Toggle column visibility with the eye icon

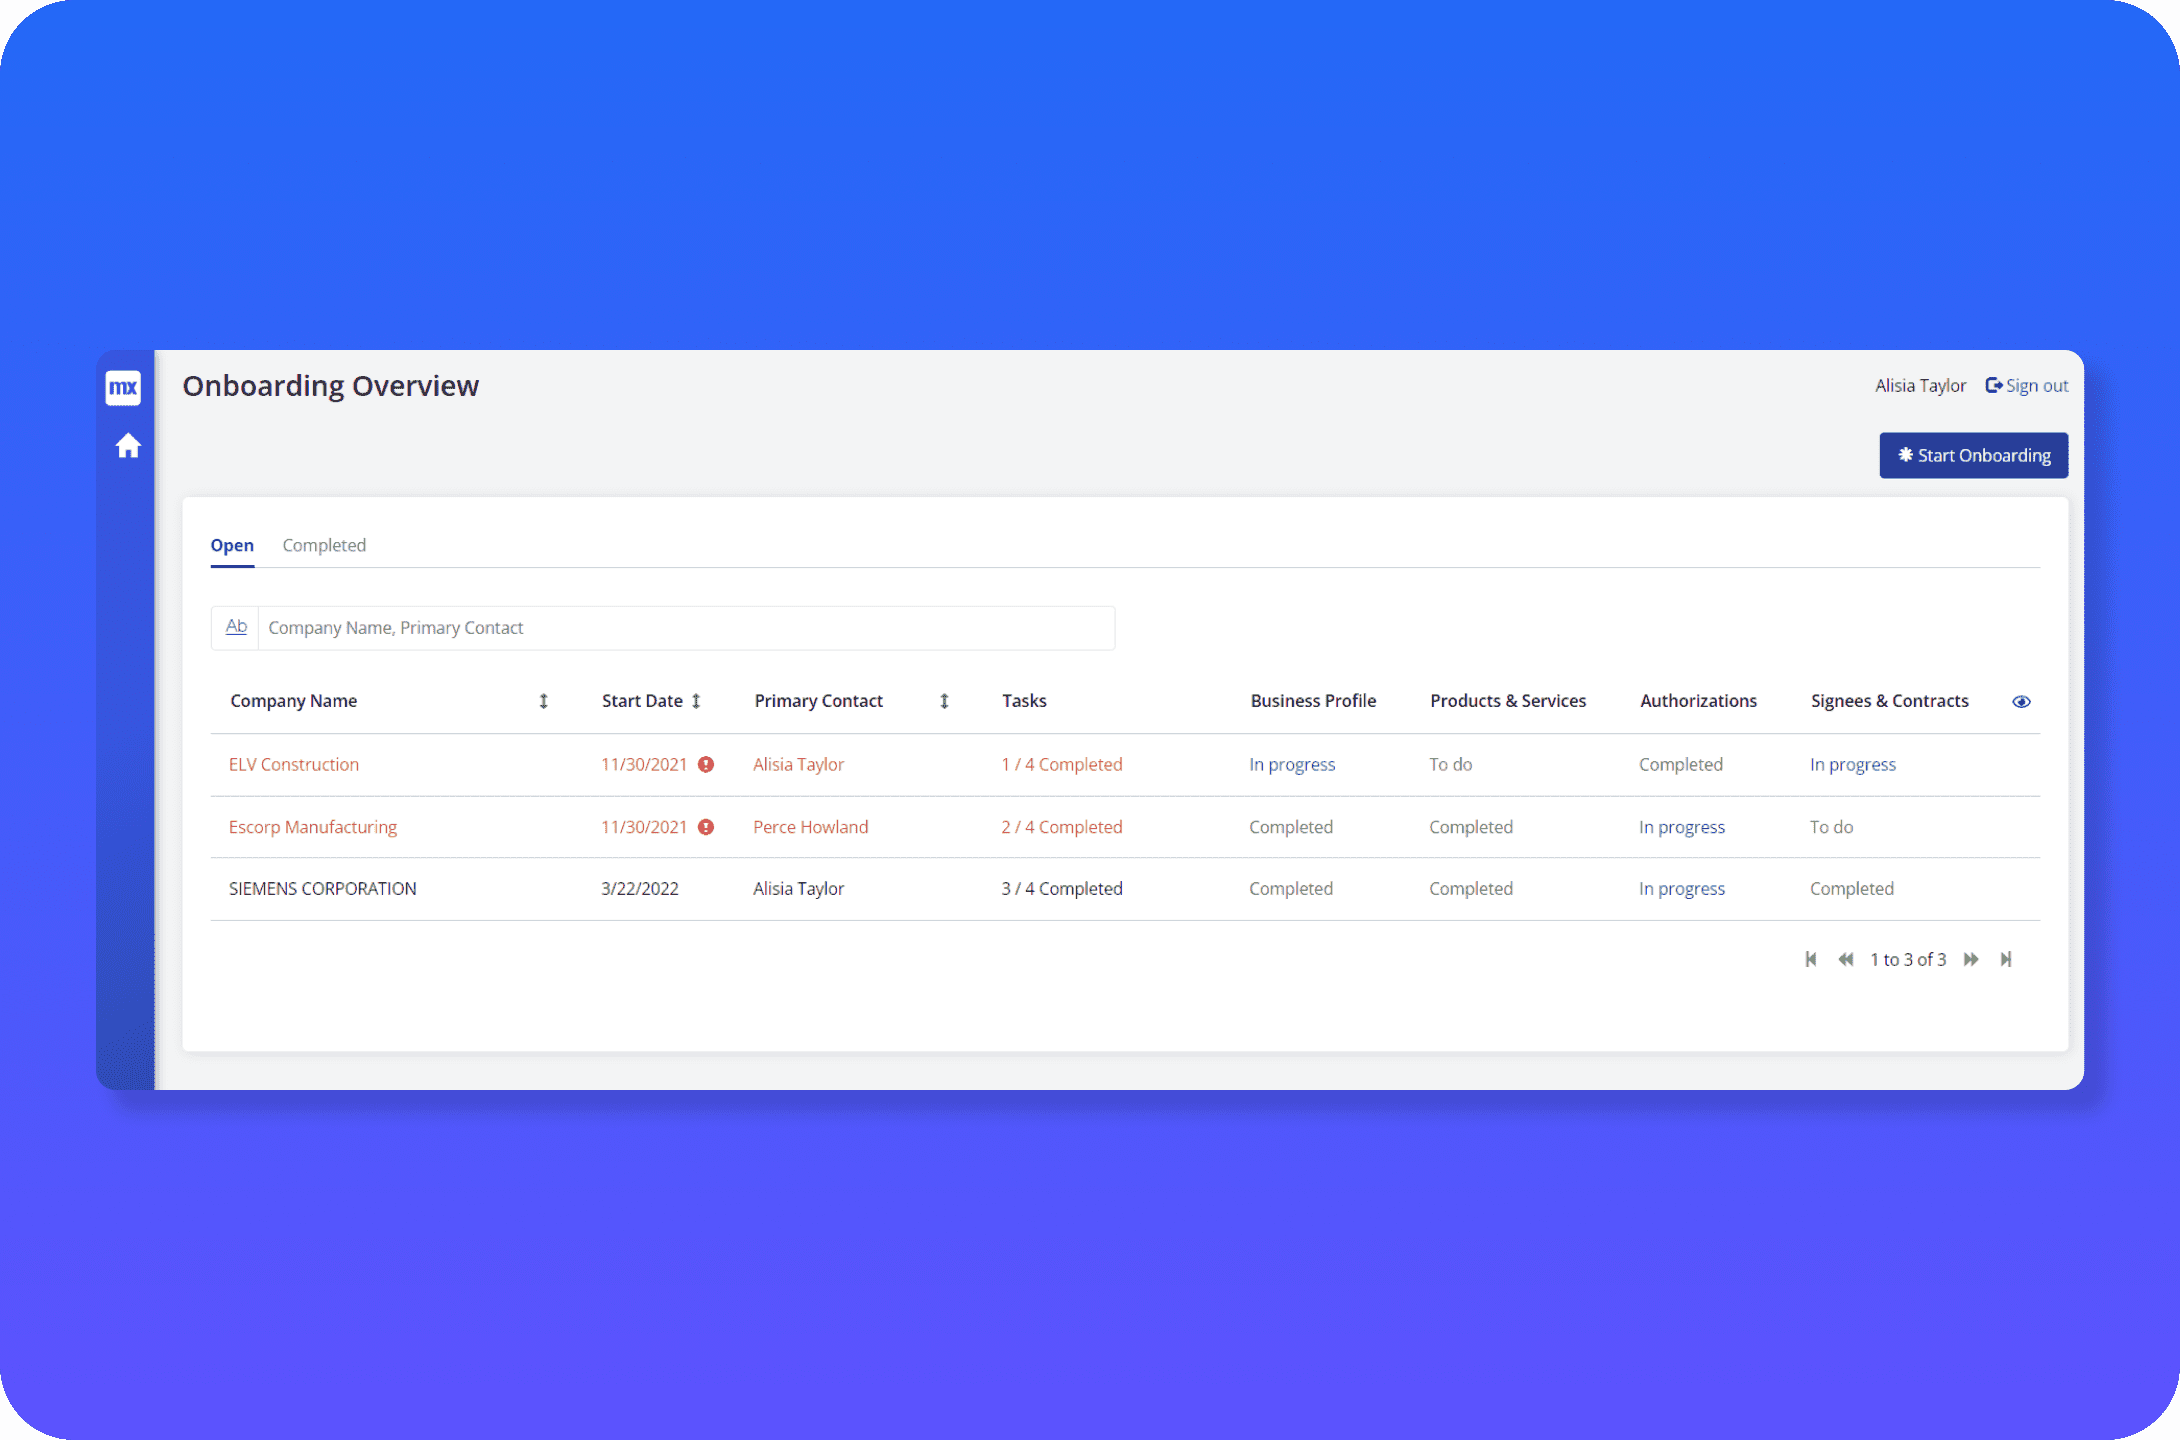(2021, 702)
